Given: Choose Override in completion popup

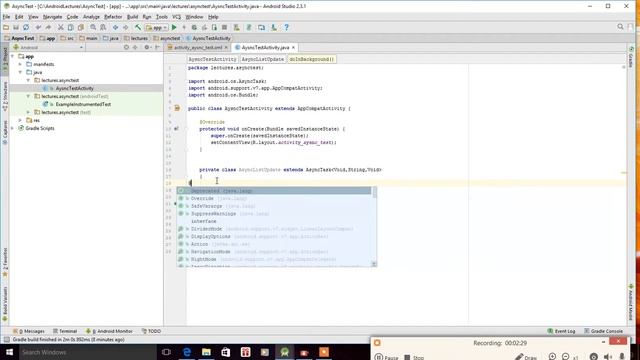Looking at the screenshot, I should 274,198.
